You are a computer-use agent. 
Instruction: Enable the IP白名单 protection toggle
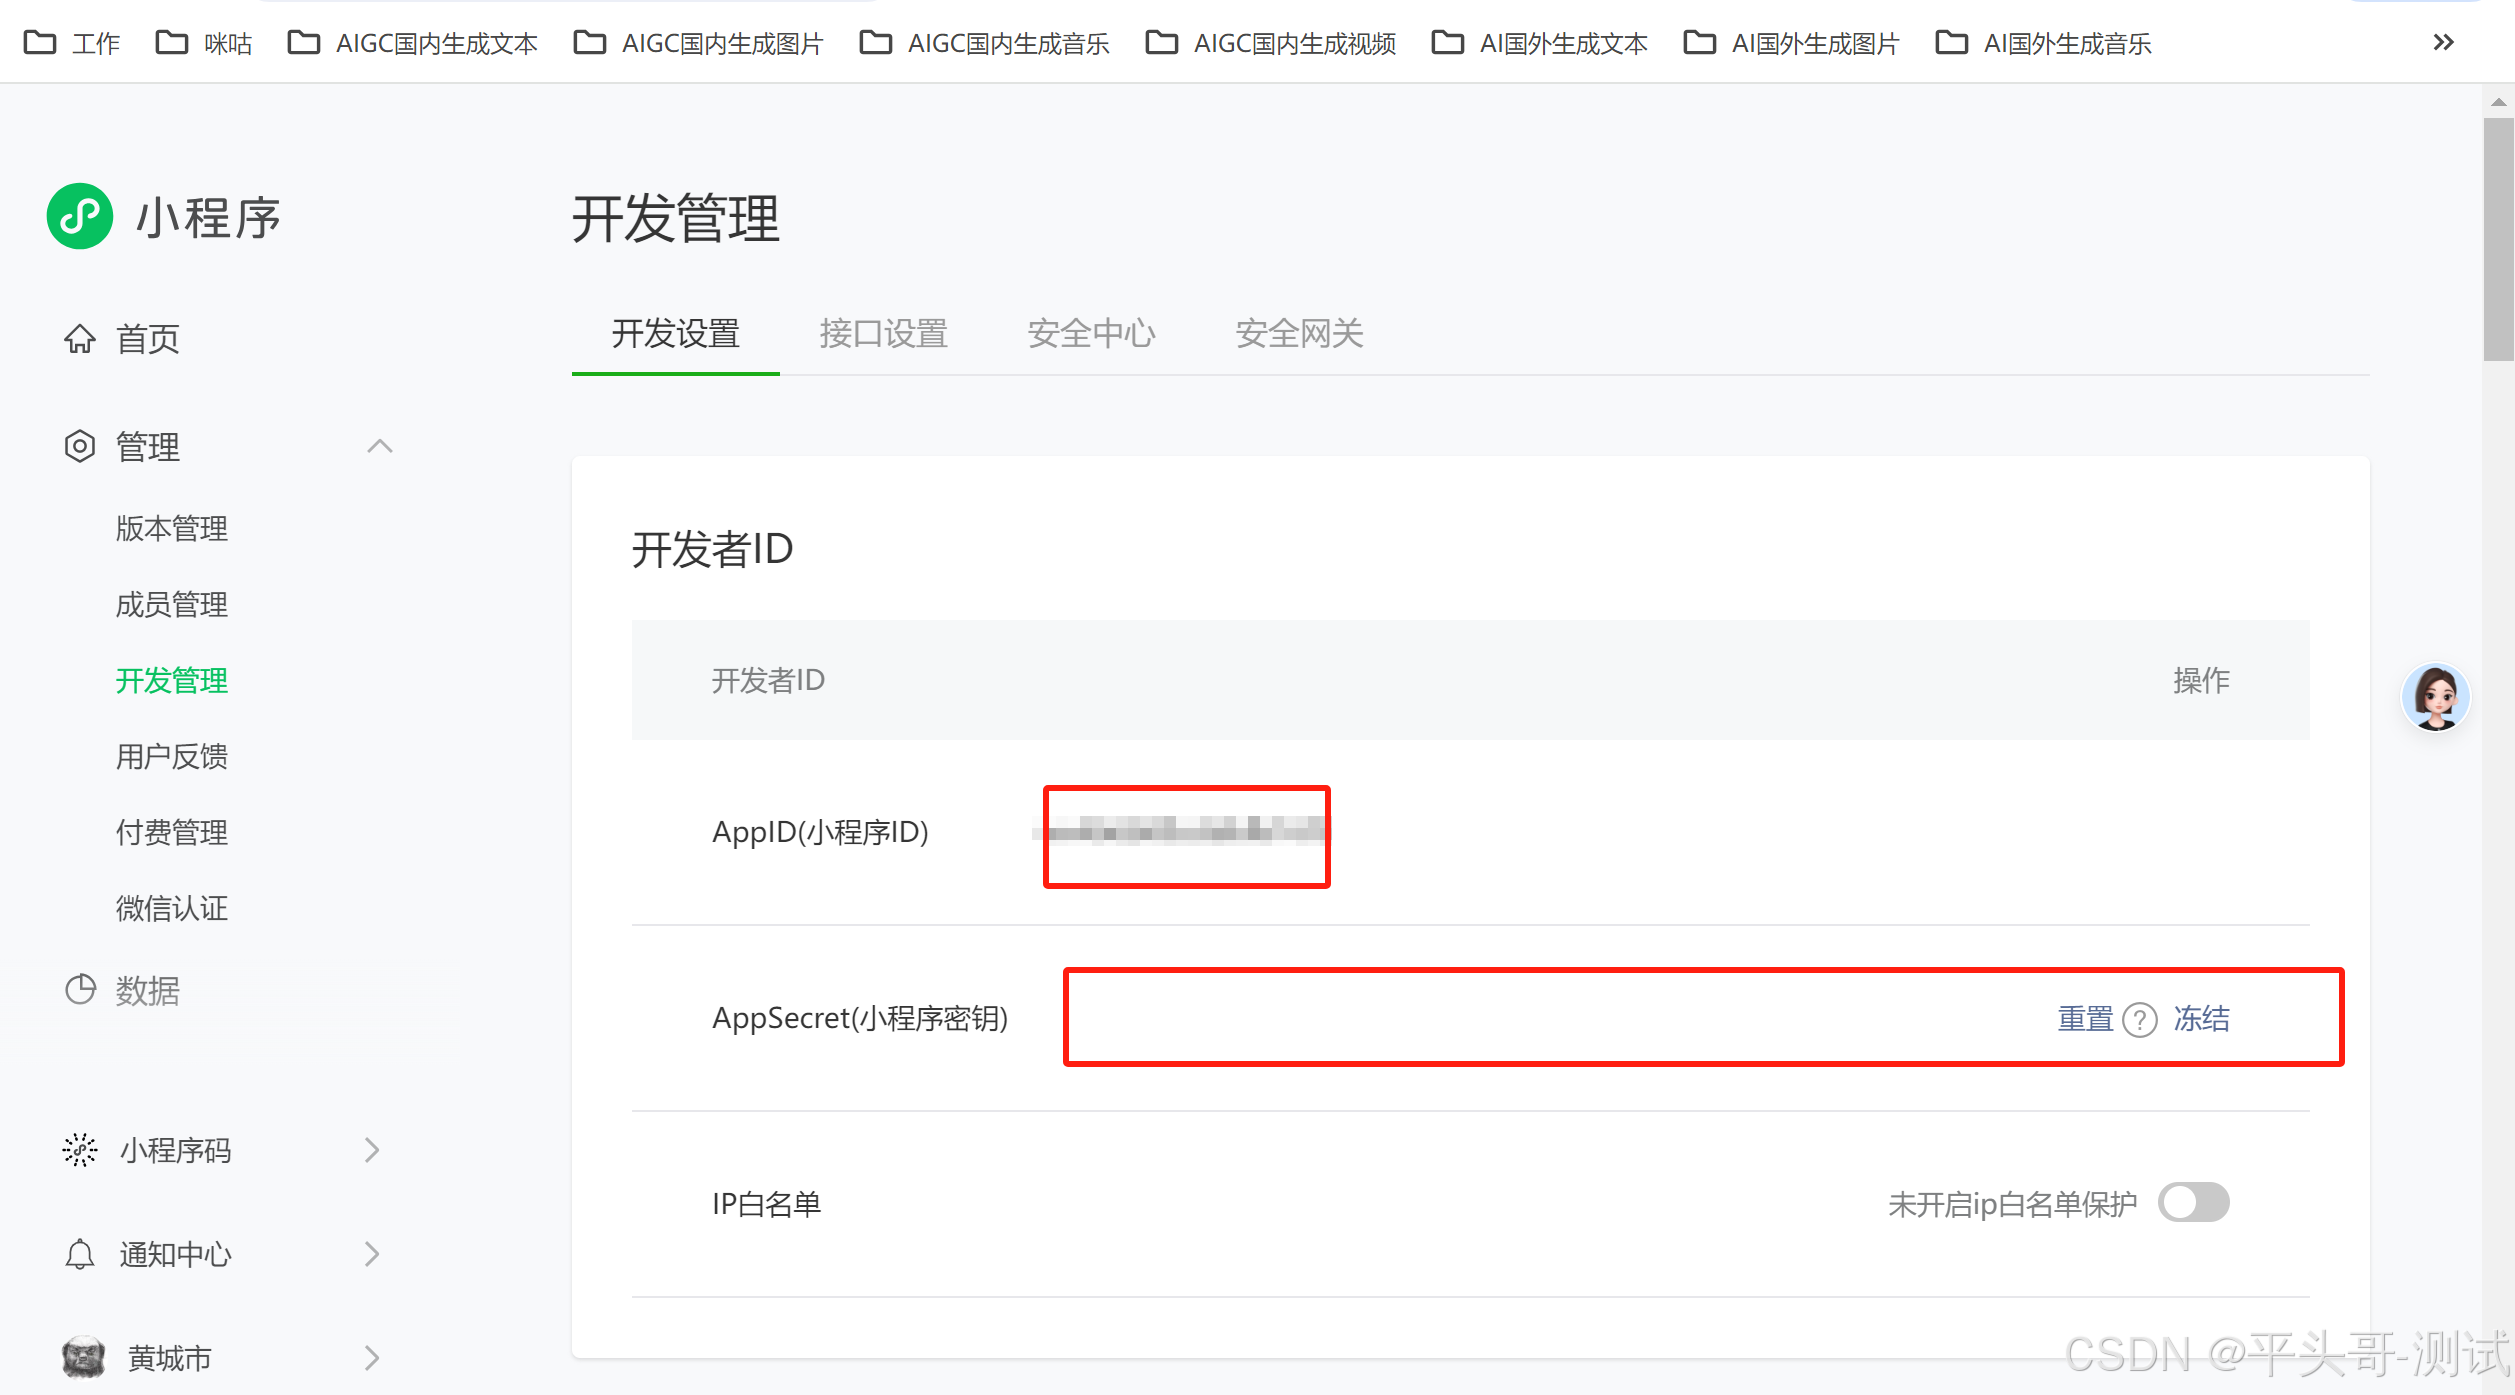point(2193,1203)
